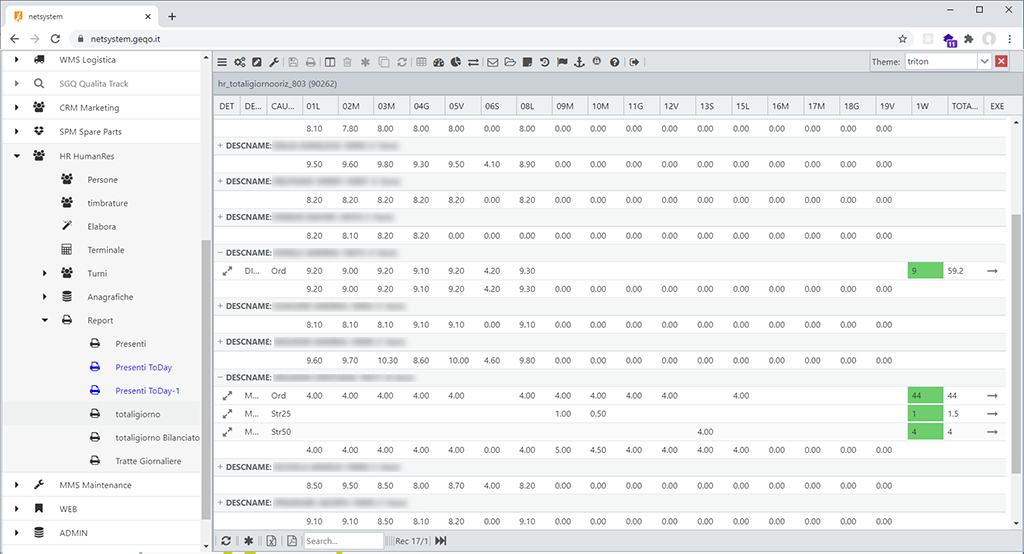This screenshot has height=554, width=1024.
Task: Click the envelope mail icon
Action: [492, 62]
